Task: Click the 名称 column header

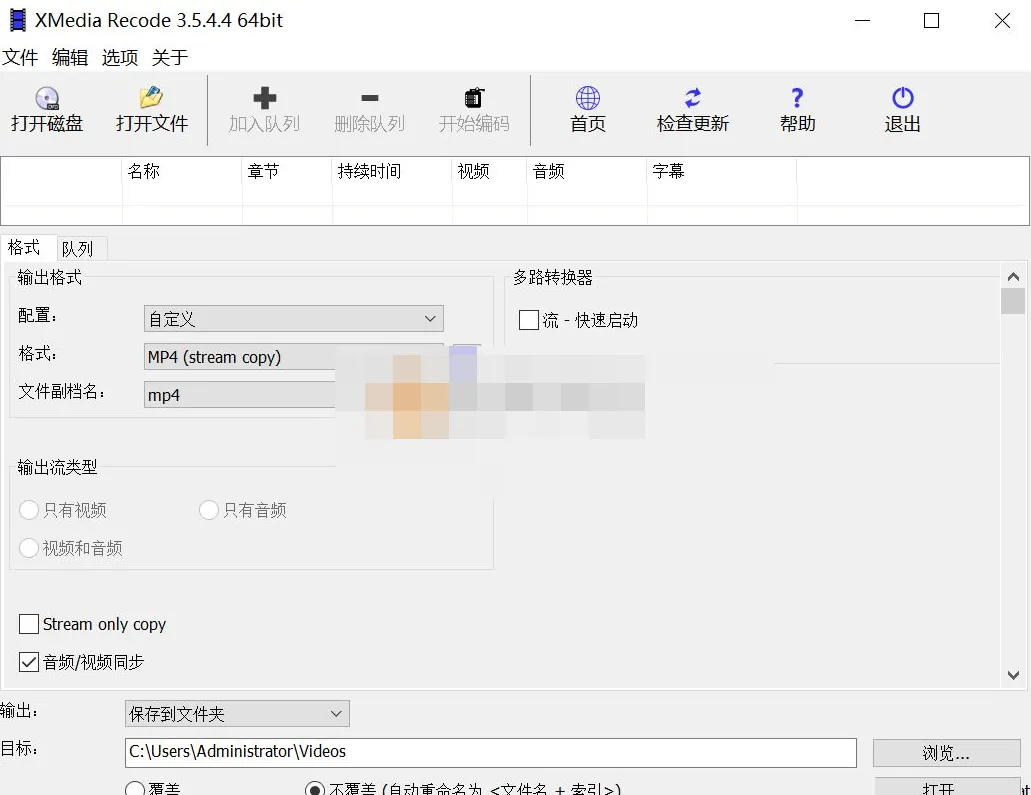Action: click(x=182, y=172)
